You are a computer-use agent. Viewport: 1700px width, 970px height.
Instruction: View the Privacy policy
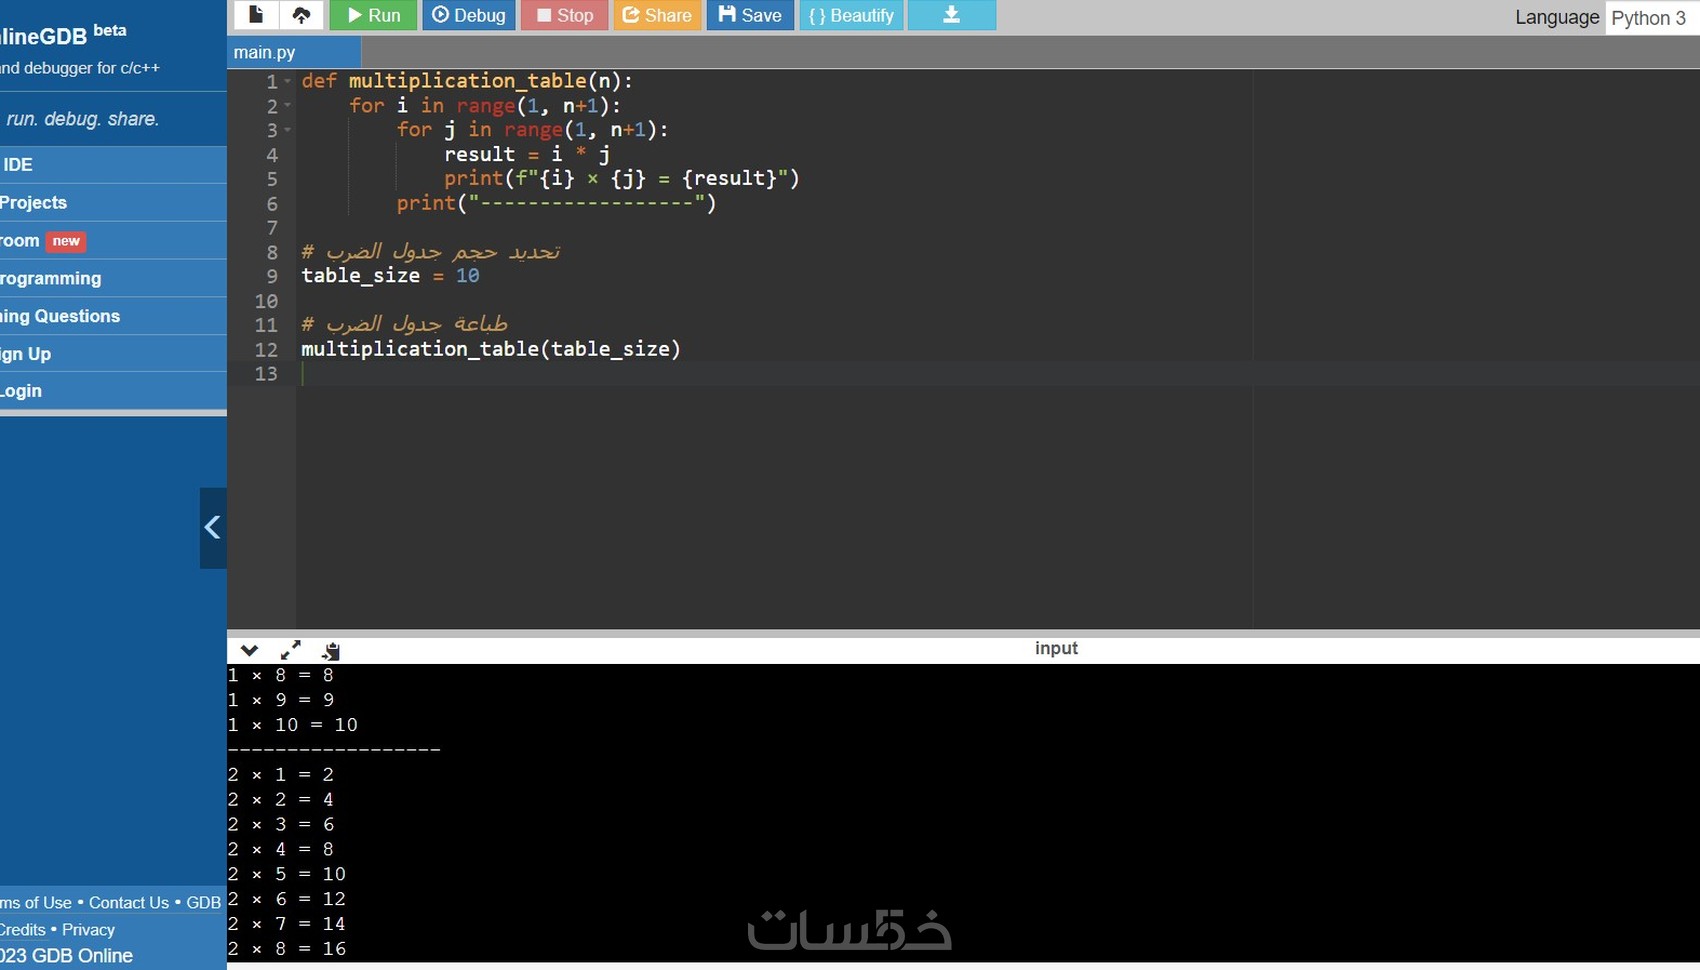[x=87, y=929]
